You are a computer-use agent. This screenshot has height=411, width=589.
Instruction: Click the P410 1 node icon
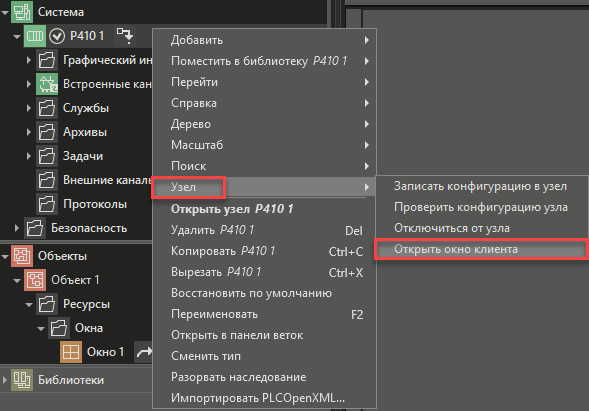click(x=35, y=36)
